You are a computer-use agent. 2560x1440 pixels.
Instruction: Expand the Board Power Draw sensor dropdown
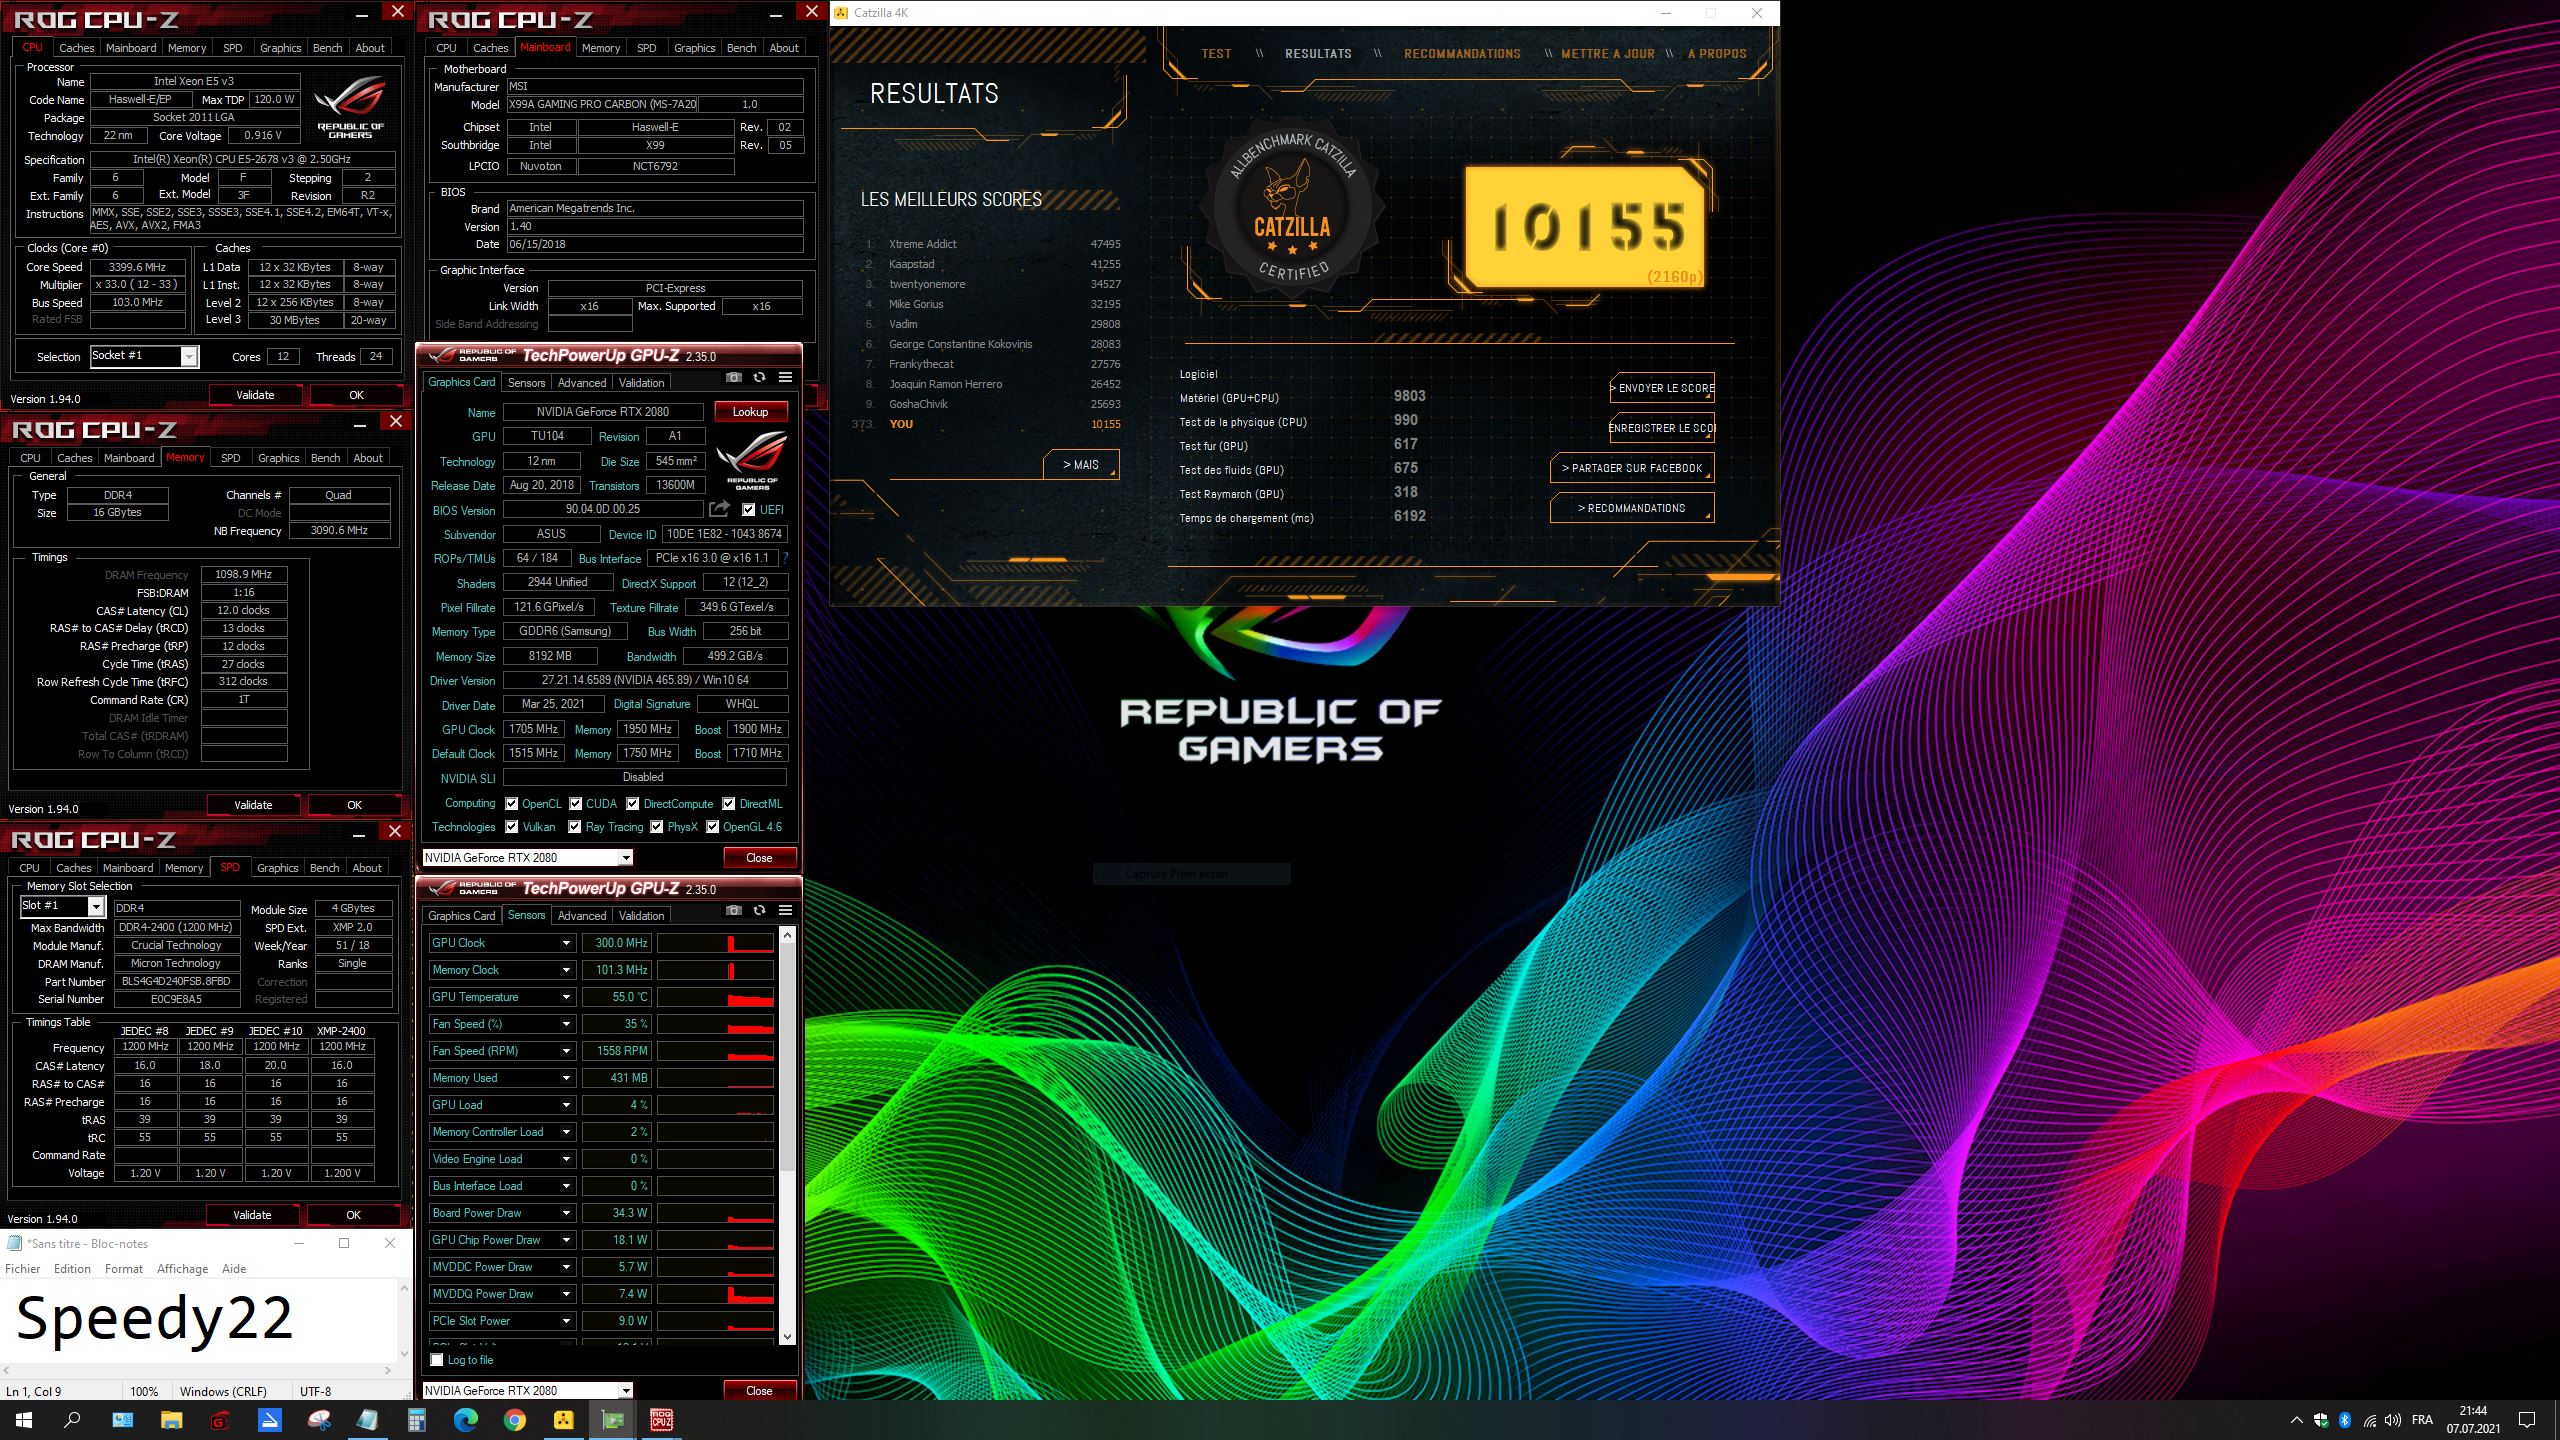click(x=566, y=1213)
